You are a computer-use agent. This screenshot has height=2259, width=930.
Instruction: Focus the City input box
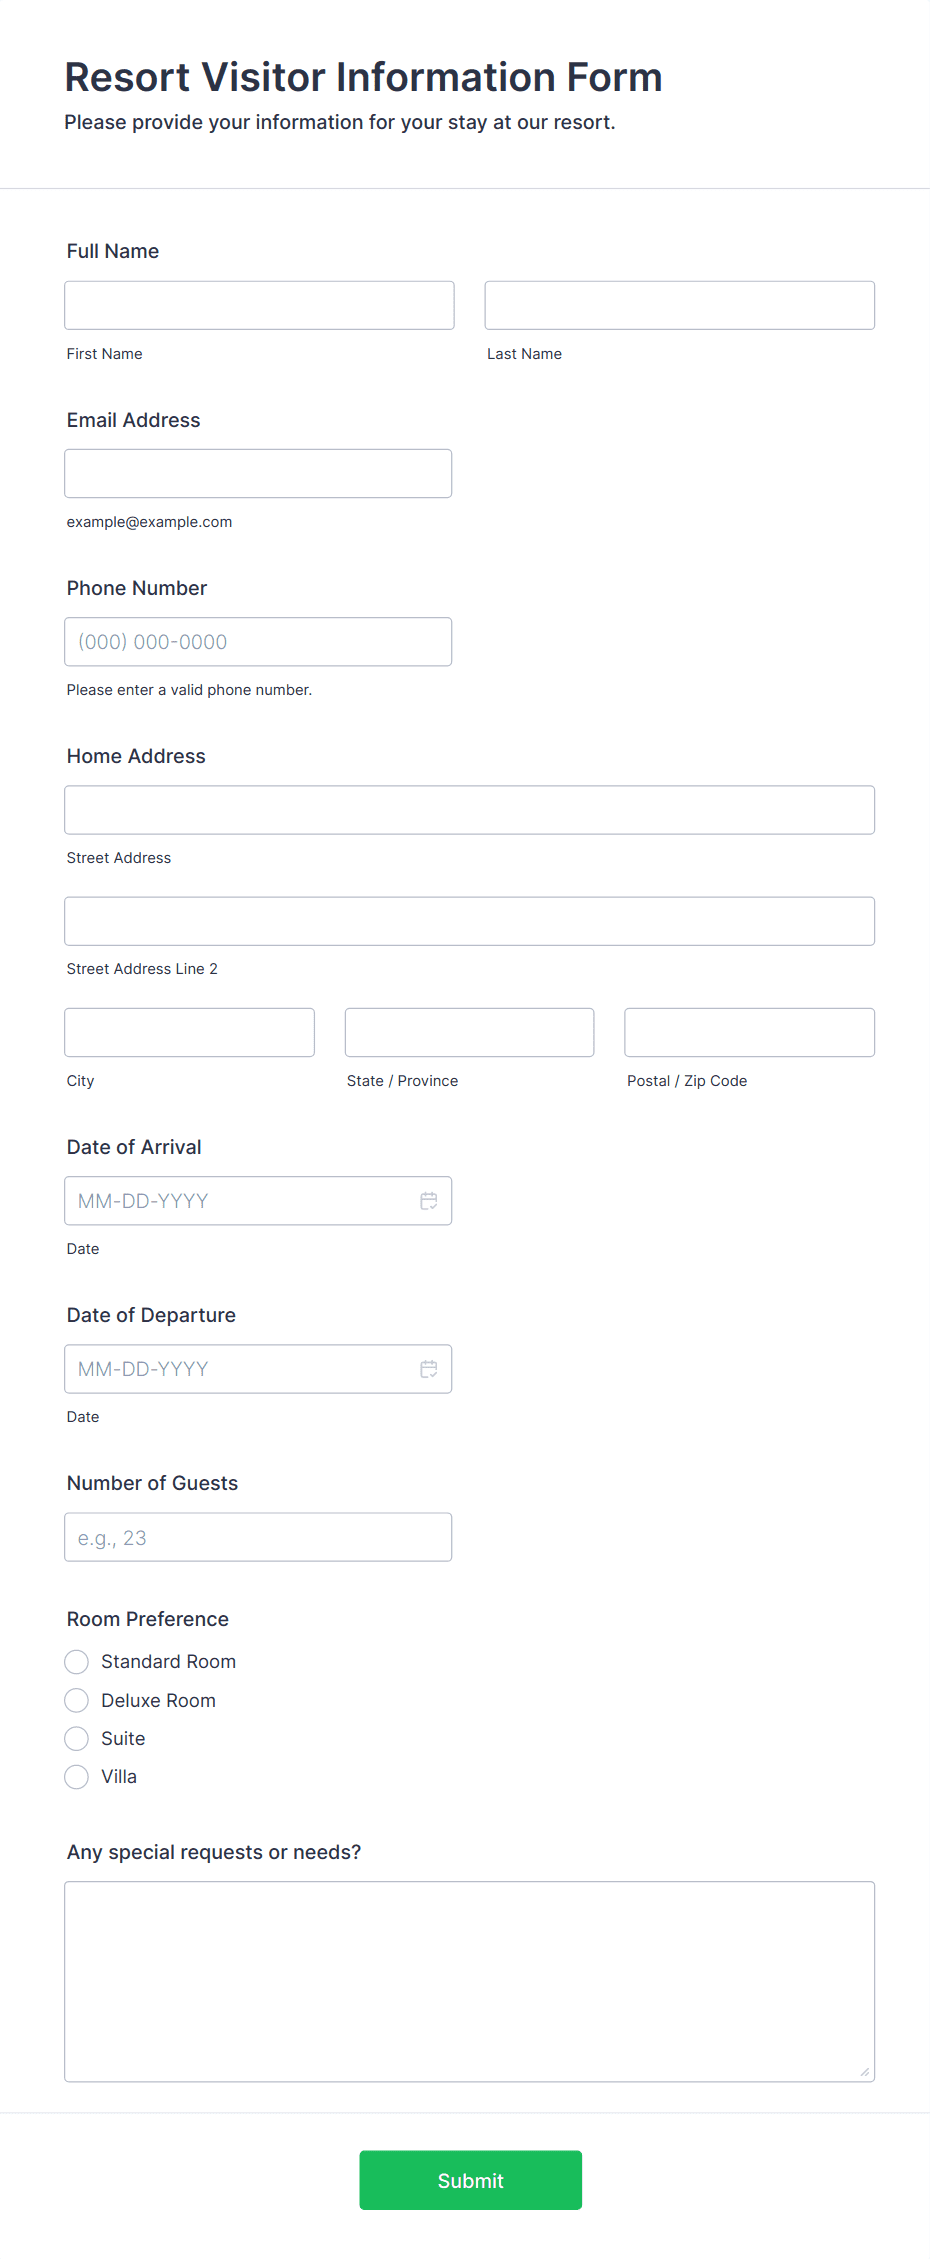click(x=189, y=1032)
